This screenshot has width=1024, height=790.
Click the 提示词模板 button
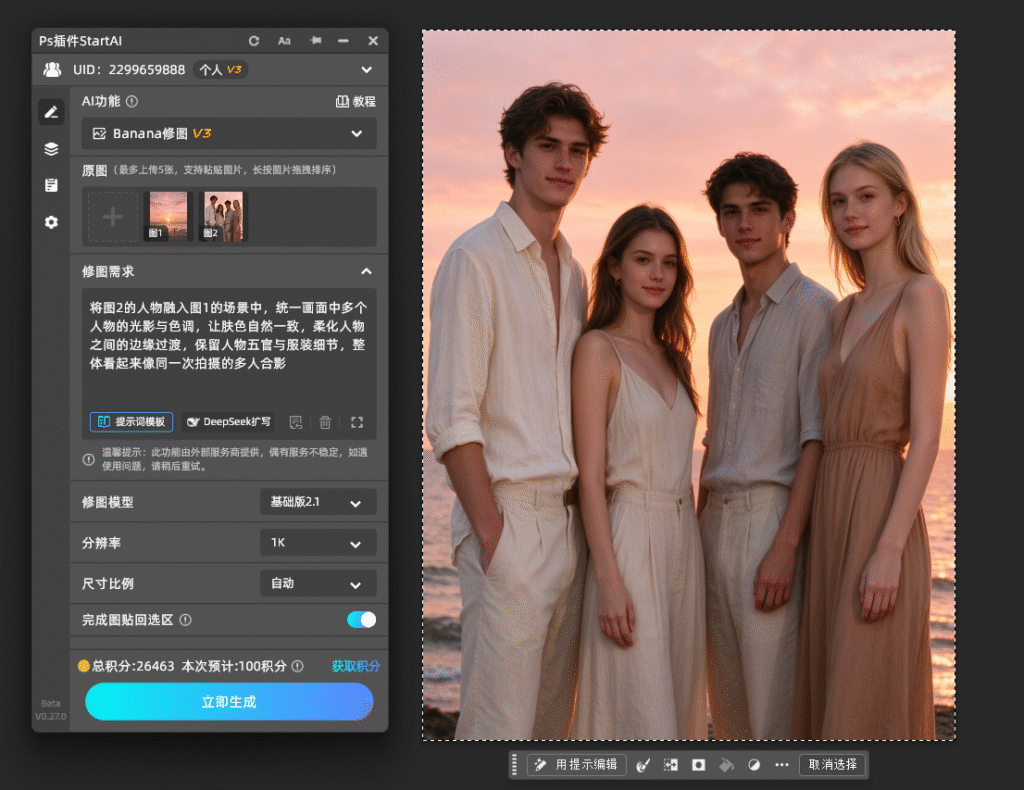pos(131,422)
